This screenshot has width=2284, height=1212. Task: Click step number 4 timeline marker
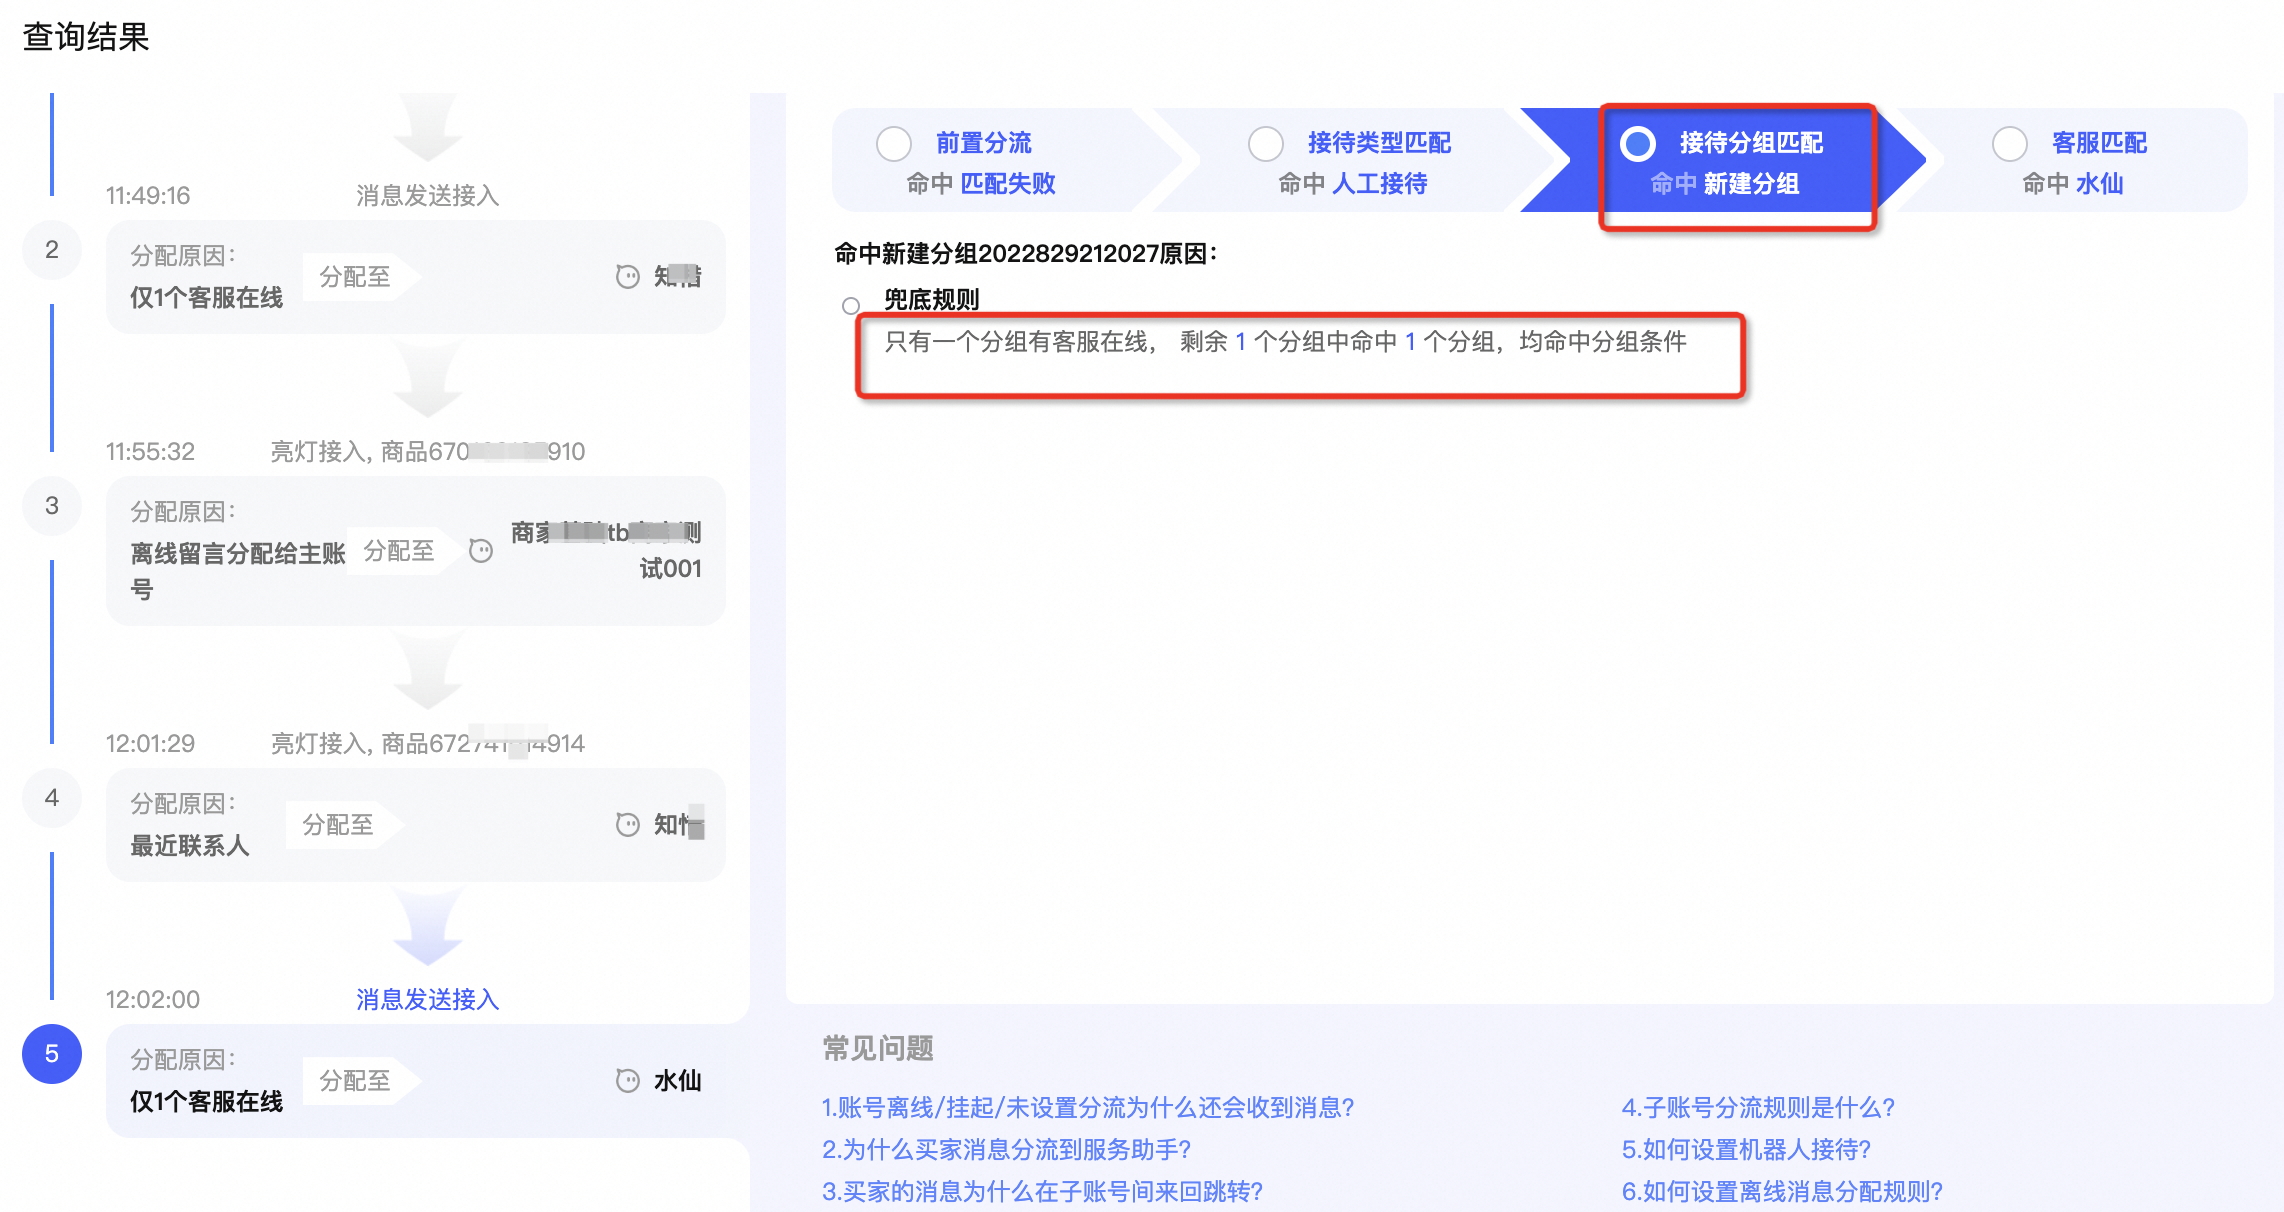tap(52, 798)
